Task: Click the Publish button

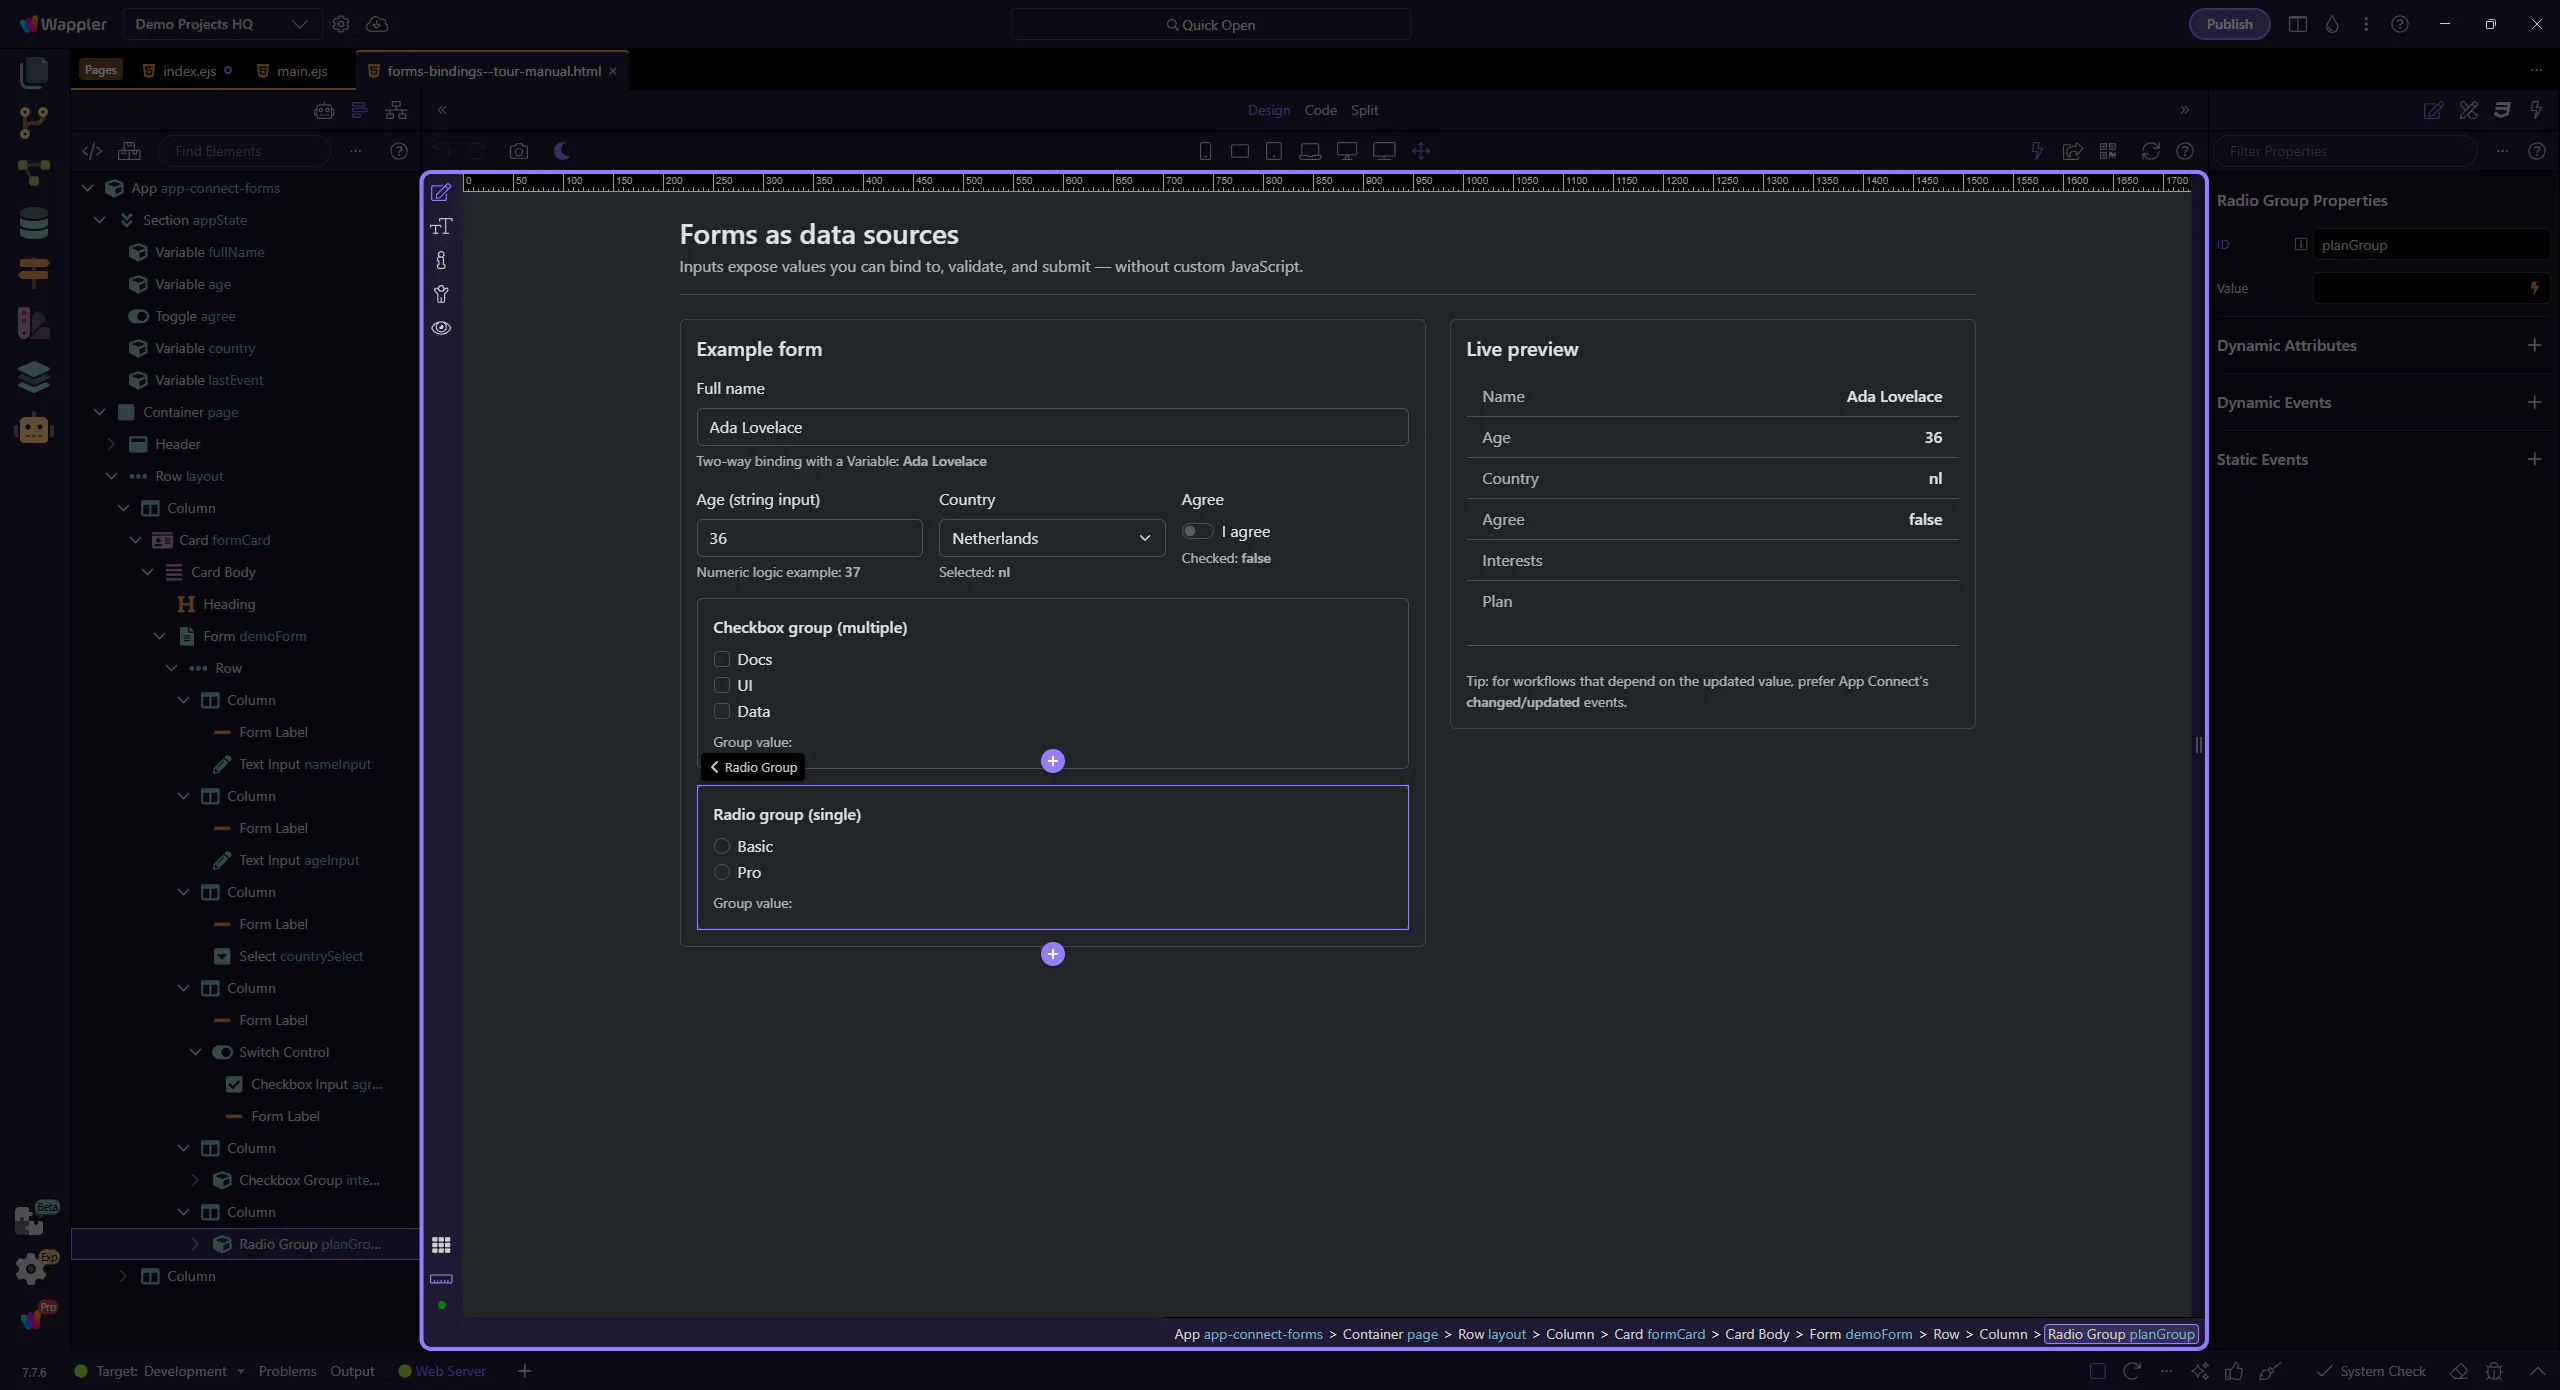Action: coord(2229,24)
